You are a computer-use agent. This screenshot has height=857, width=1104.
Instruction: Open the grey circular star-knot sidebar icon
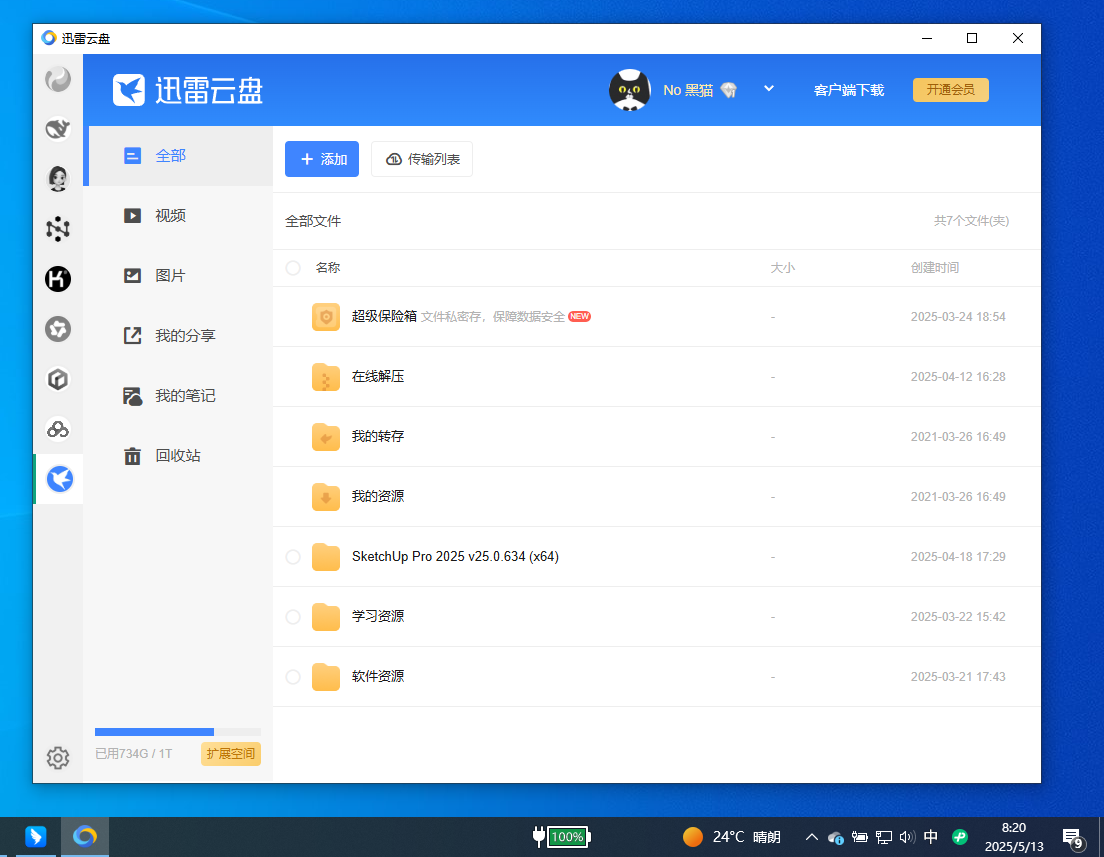tap(58, 329)
